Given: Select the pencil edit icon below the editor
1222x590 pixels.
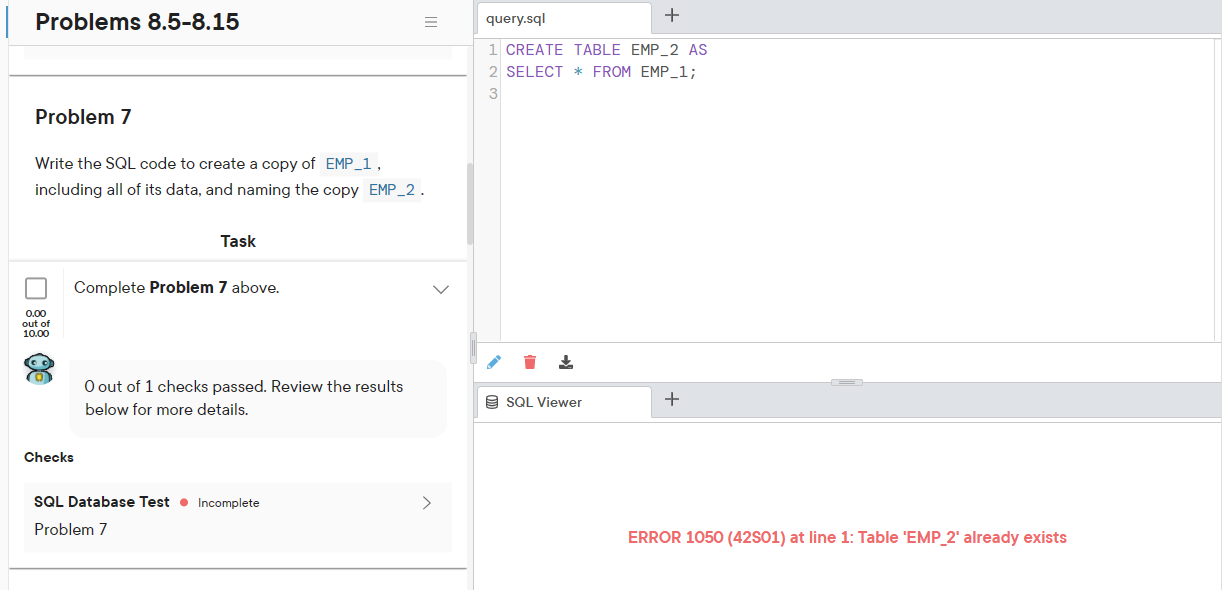Looking at the screenshot, I should point(493,362).
